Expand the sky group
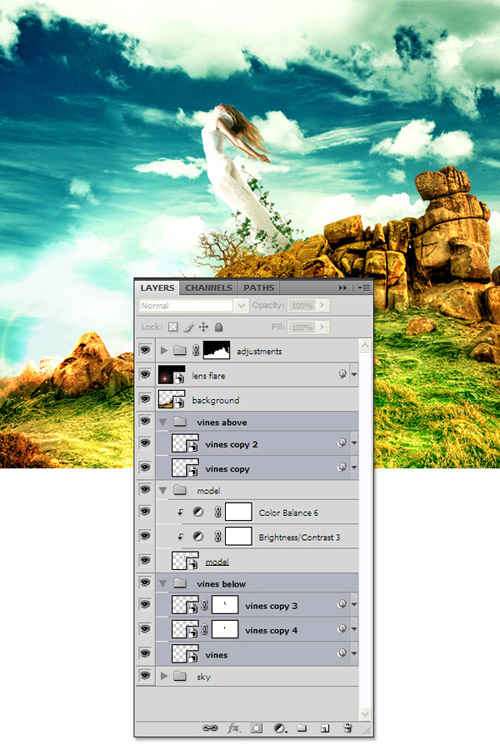 pos(164,676)
